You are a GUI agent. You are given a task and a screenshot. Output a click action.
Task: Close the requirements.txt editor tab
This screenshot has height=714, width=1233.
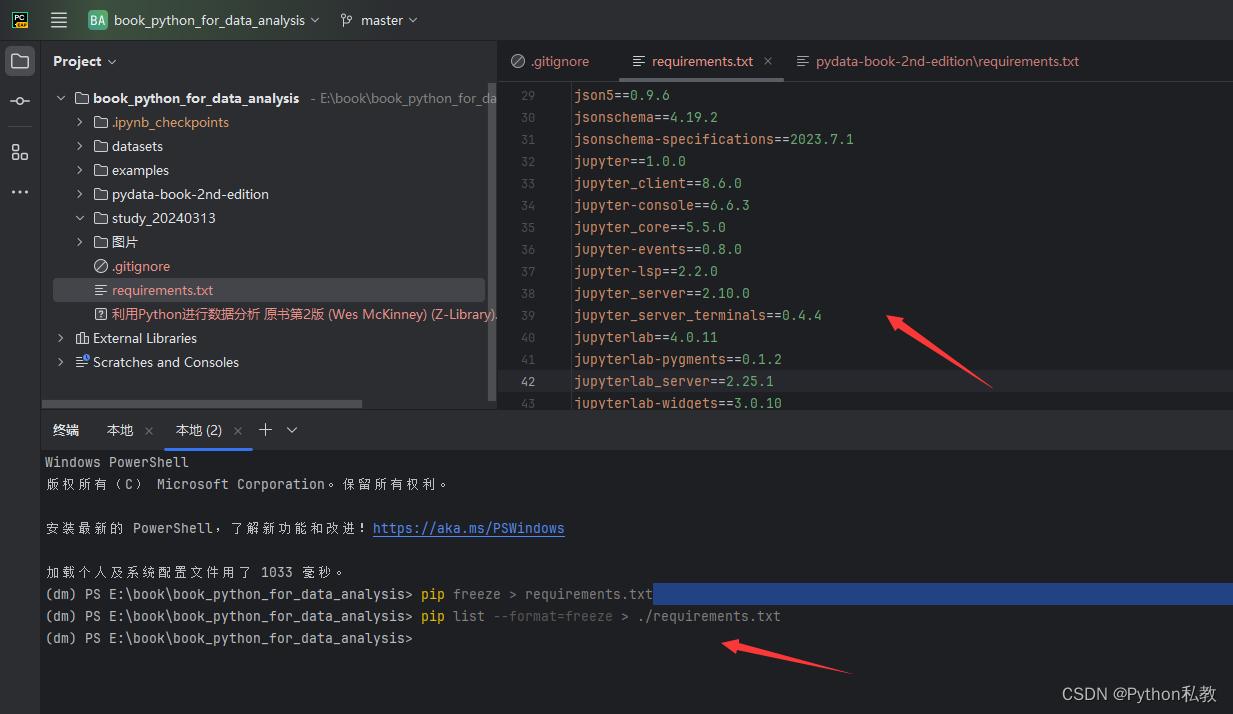tap(767, 61)
